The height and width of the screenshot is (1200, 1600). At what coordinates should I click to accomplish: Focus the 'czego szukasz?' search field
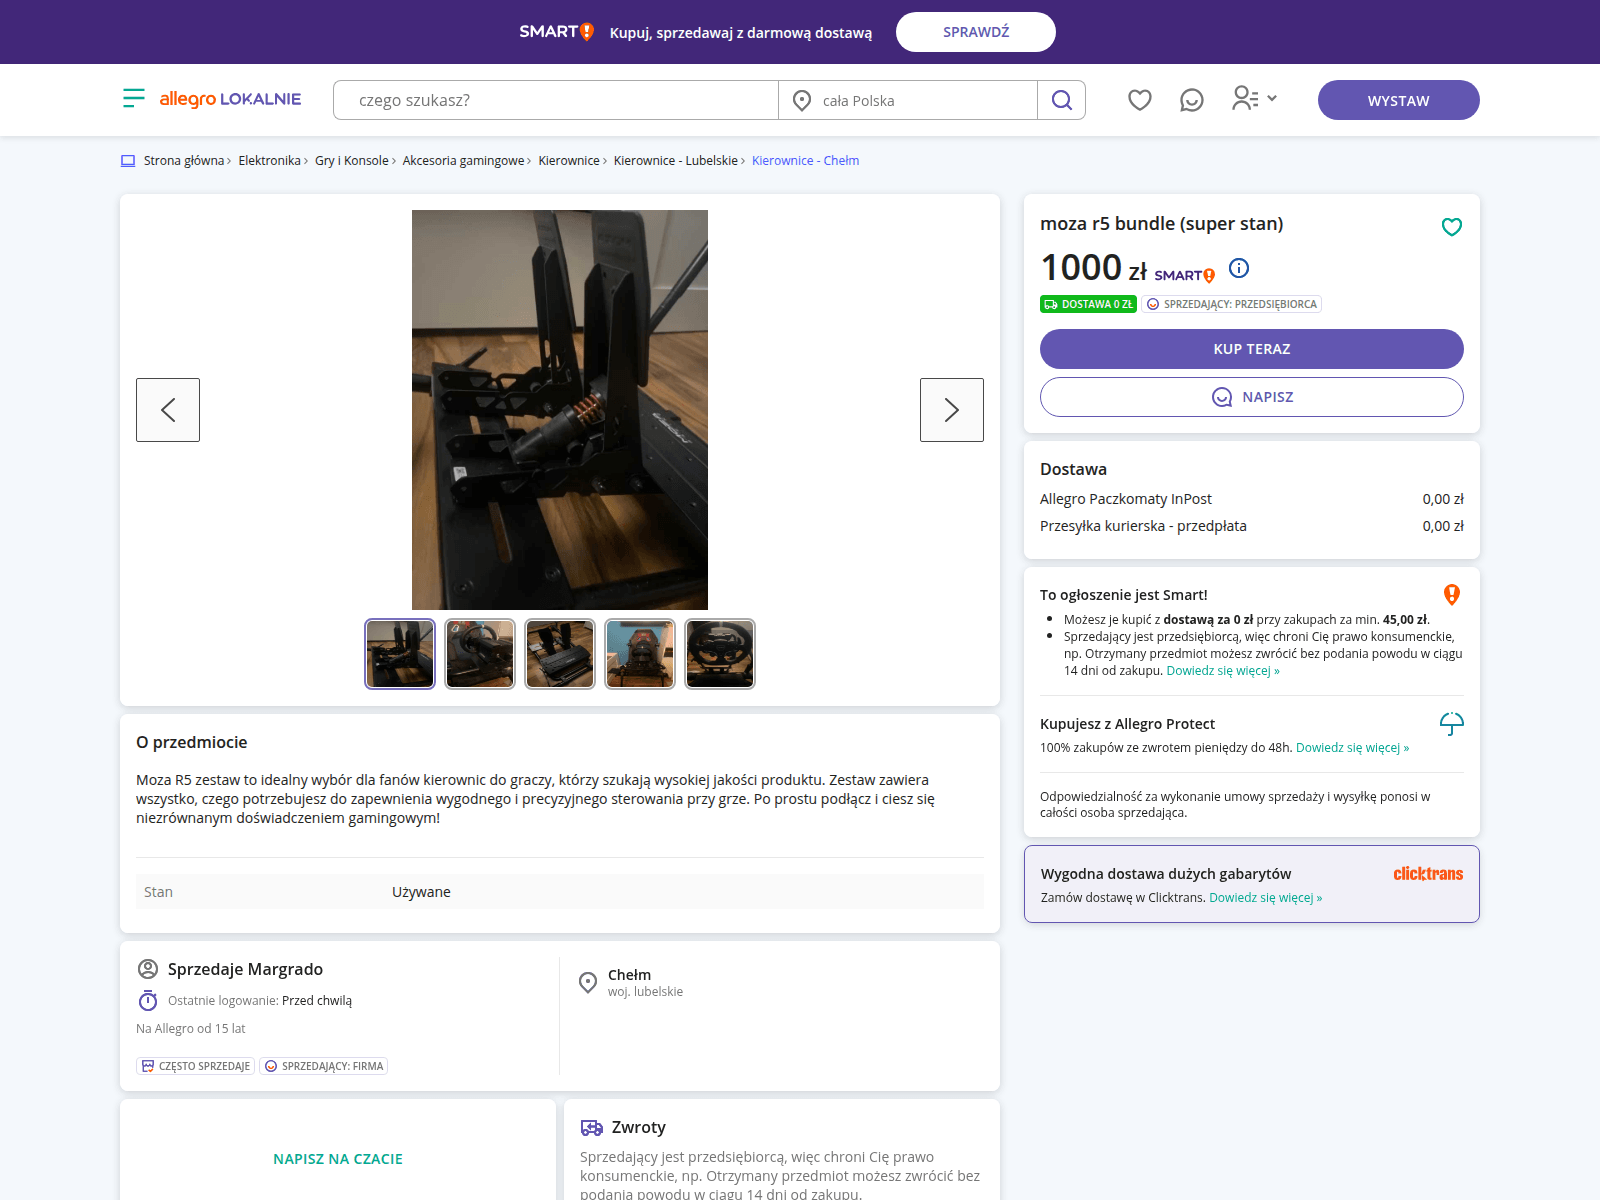click(555, 100)
